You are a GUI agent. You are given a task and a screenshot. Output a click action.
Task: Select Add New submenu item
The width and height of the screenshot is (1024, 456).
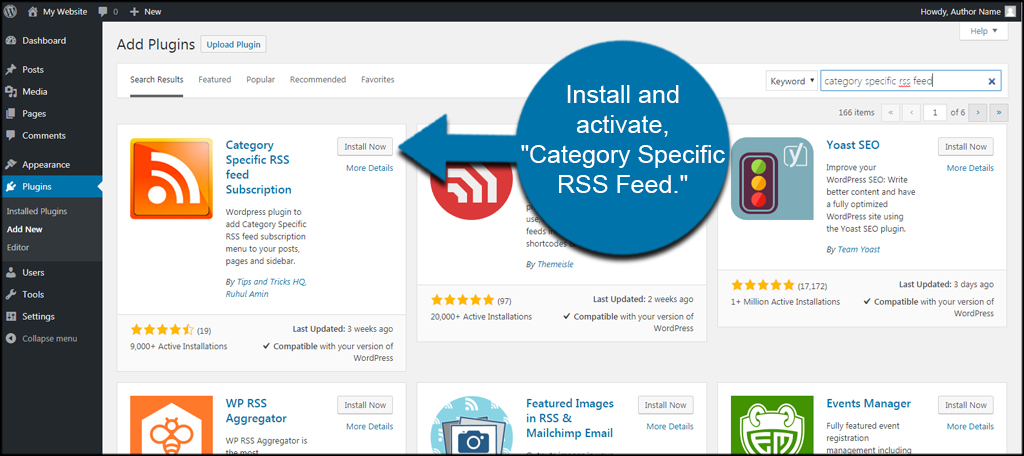pyautogui.click(x=24, y=229)
